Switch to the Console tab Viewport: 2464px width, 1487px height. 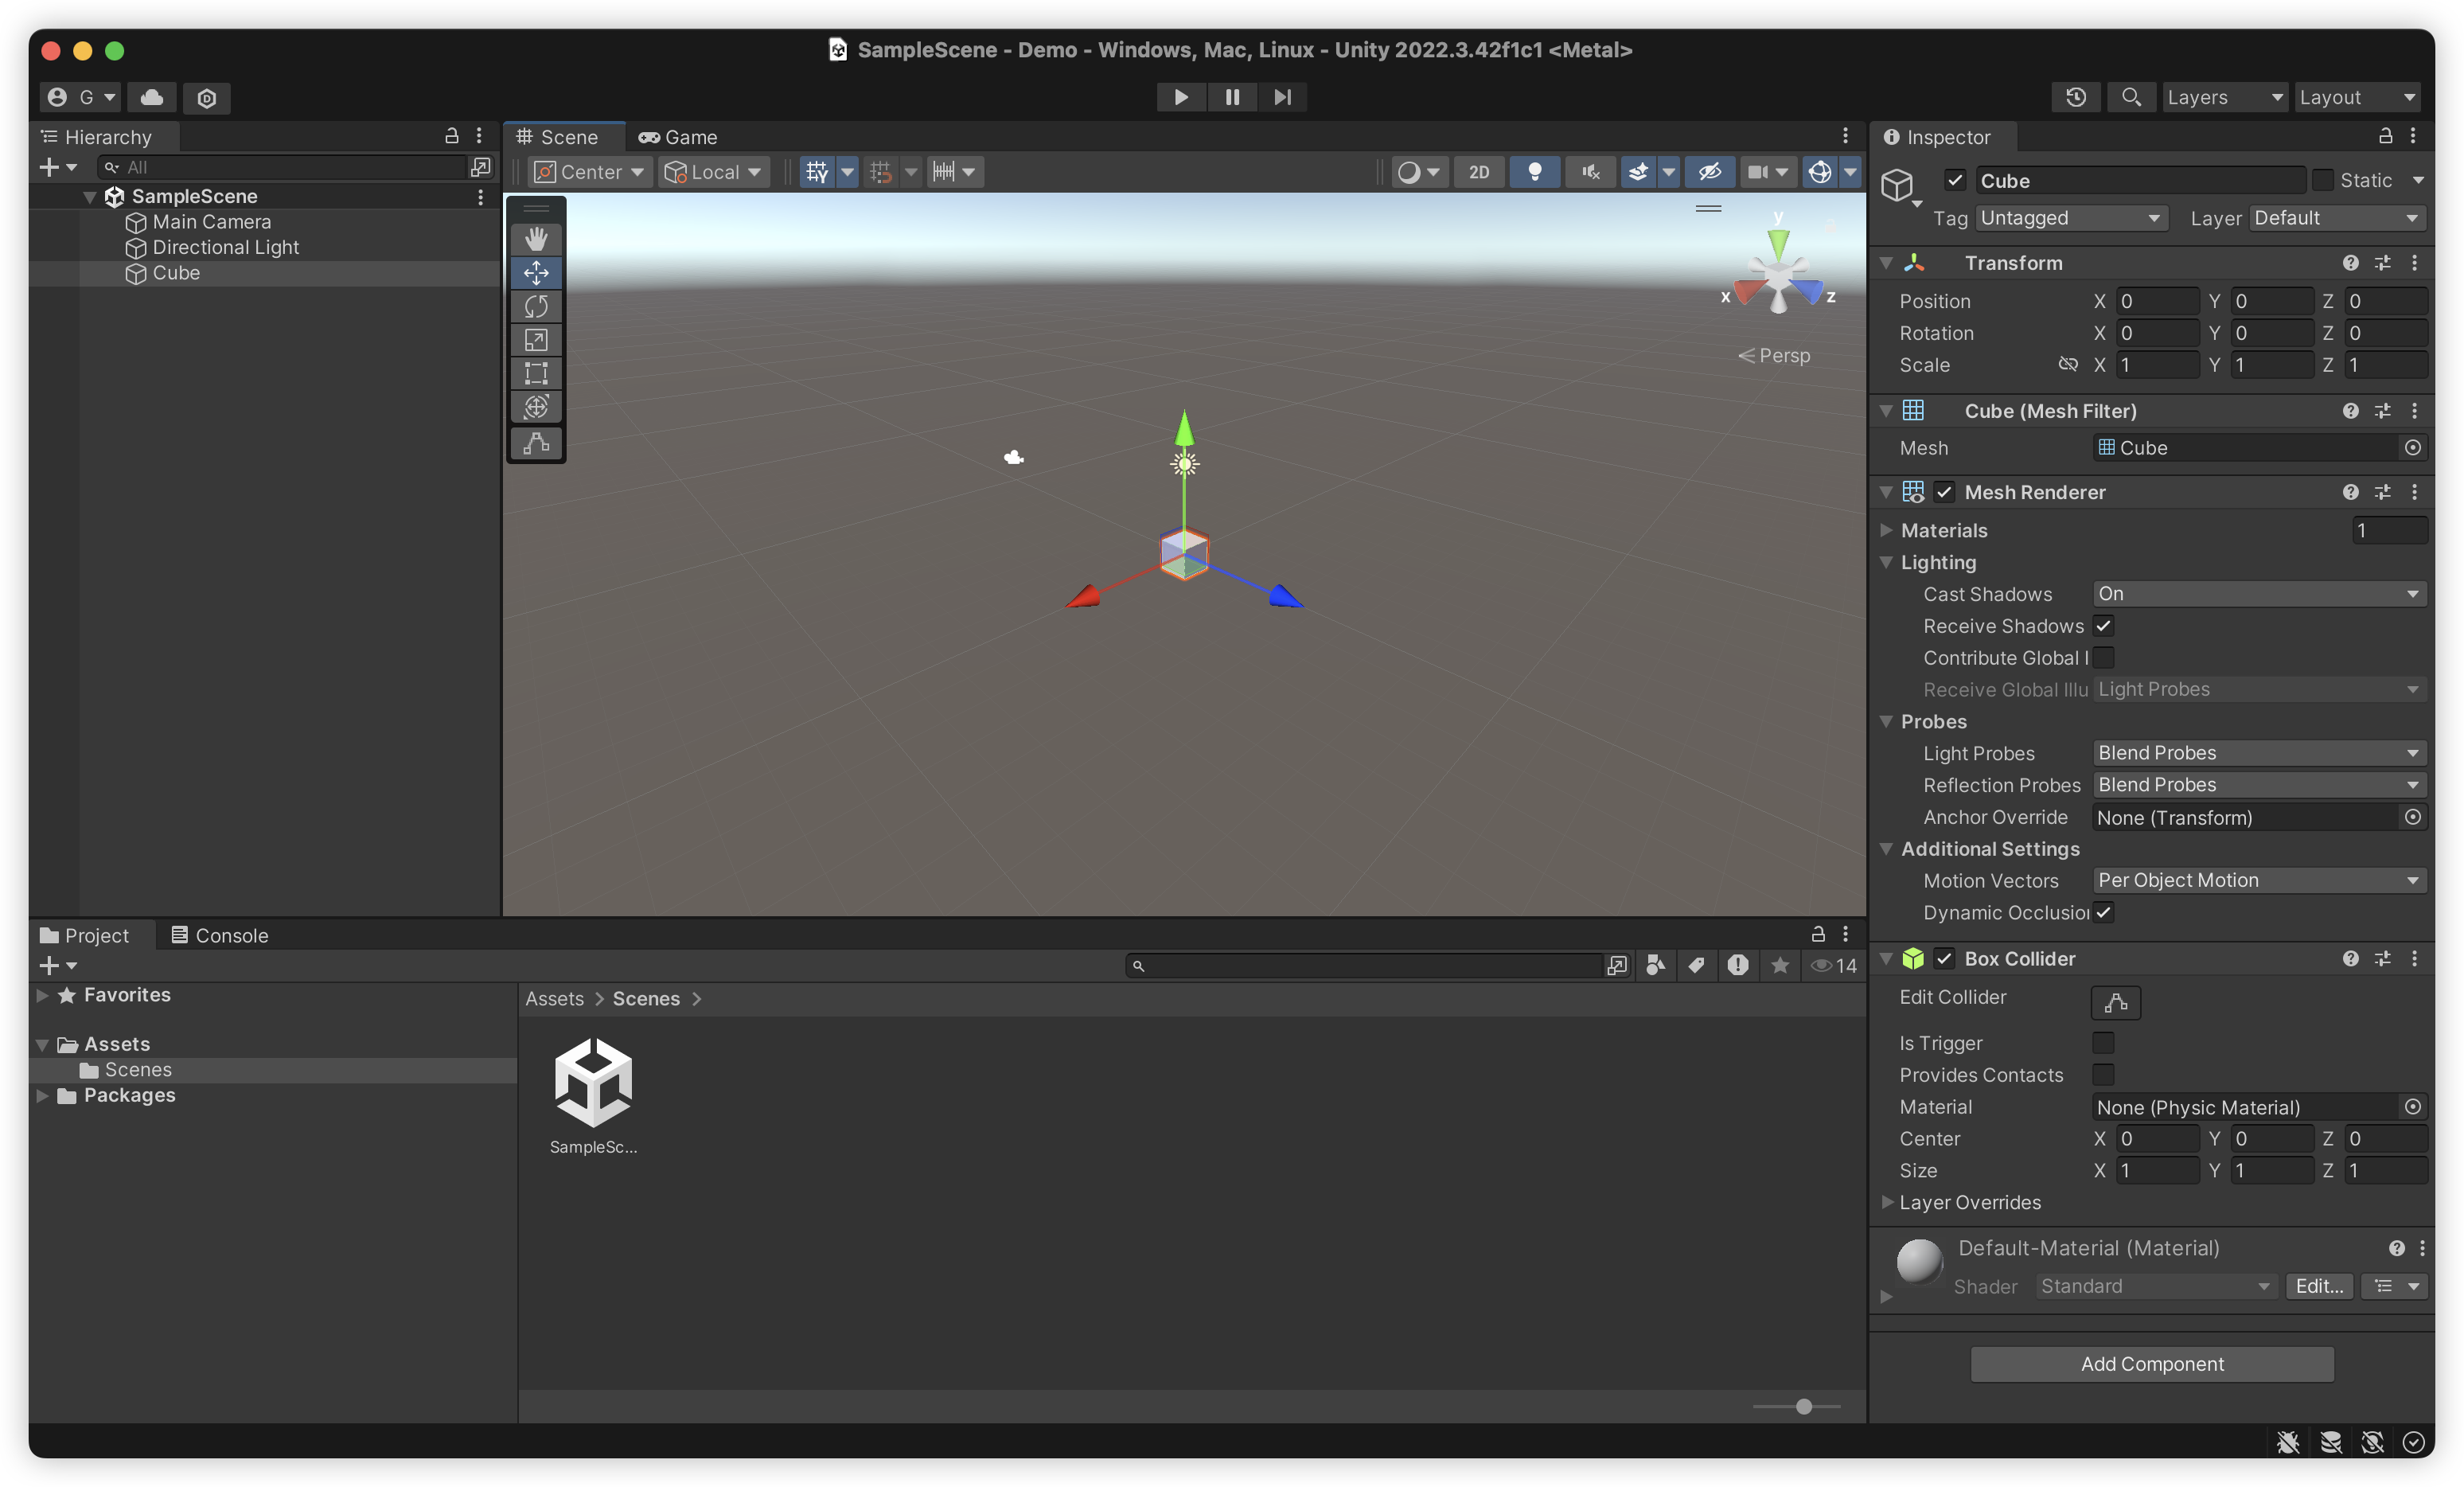[x=219, y=935]
